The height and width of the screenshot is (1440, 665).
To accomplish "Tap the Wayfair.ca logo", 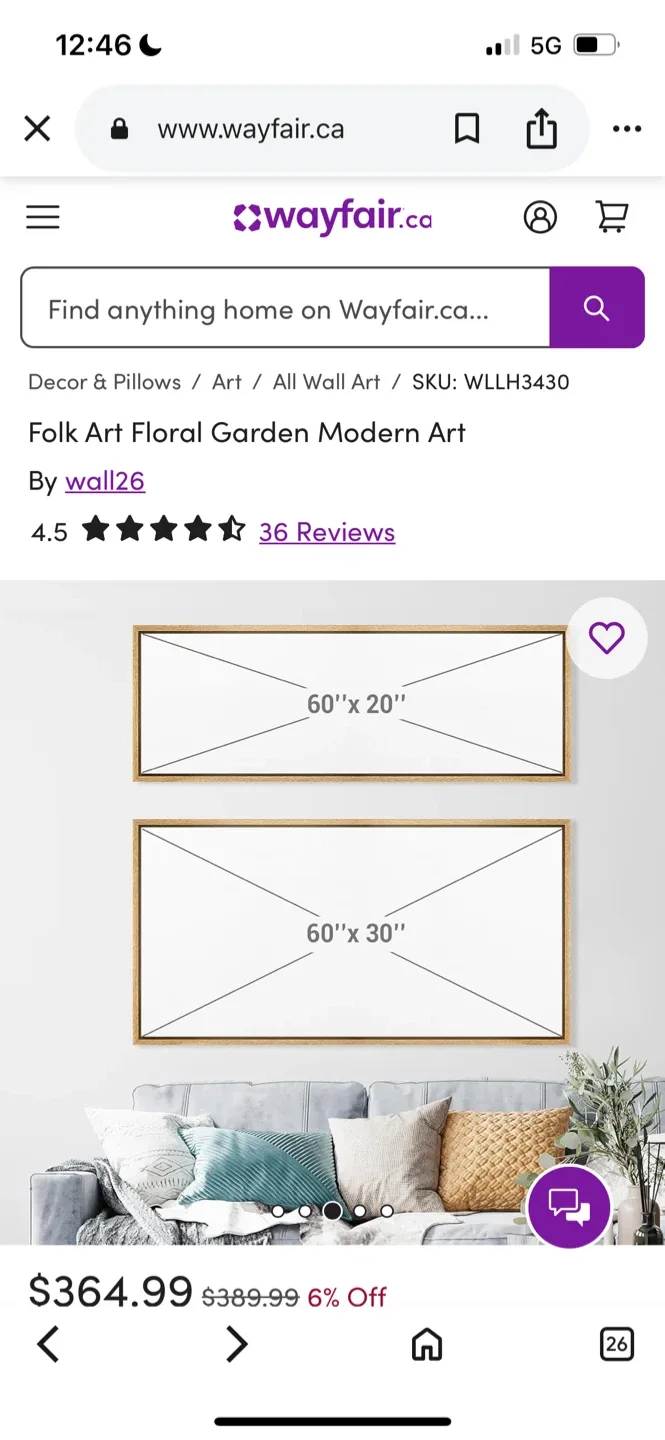I will click(332, 217).
